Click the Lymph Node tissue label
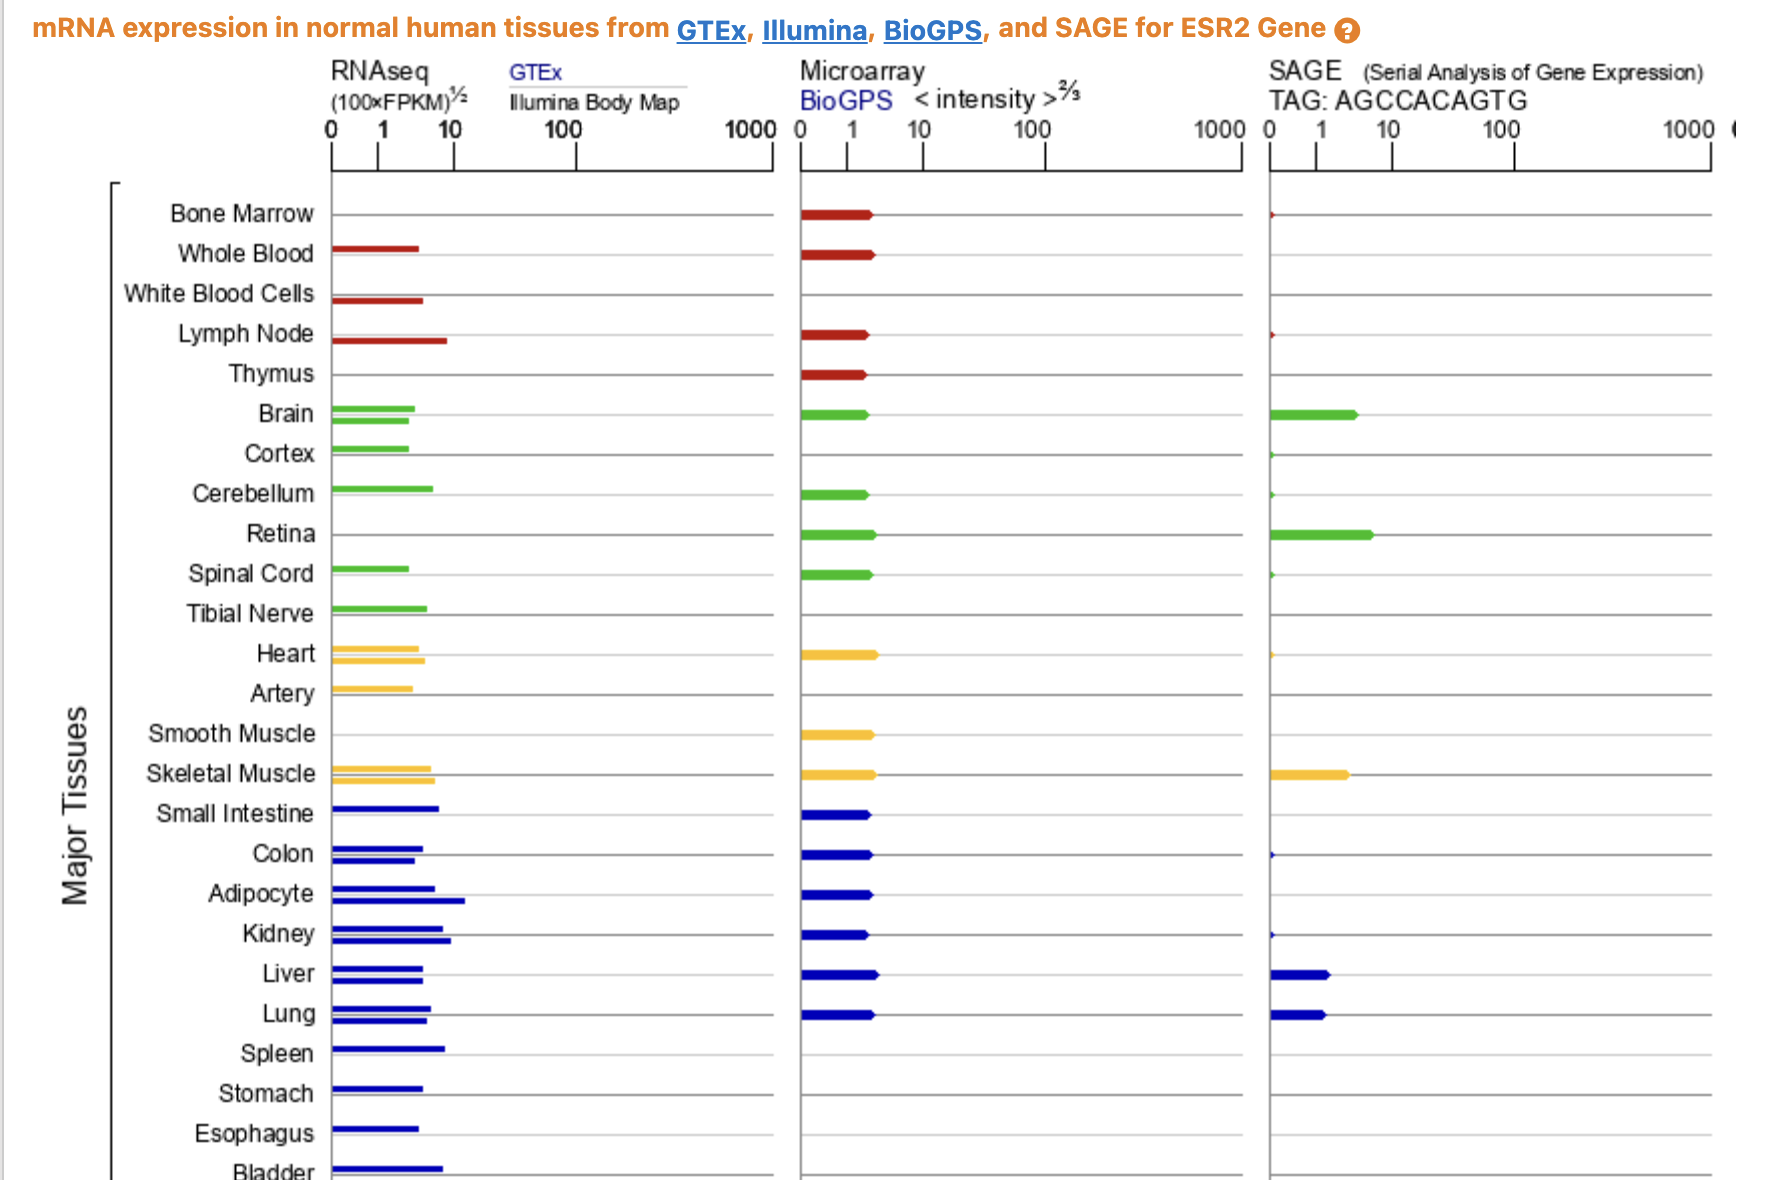 point(246,334)
